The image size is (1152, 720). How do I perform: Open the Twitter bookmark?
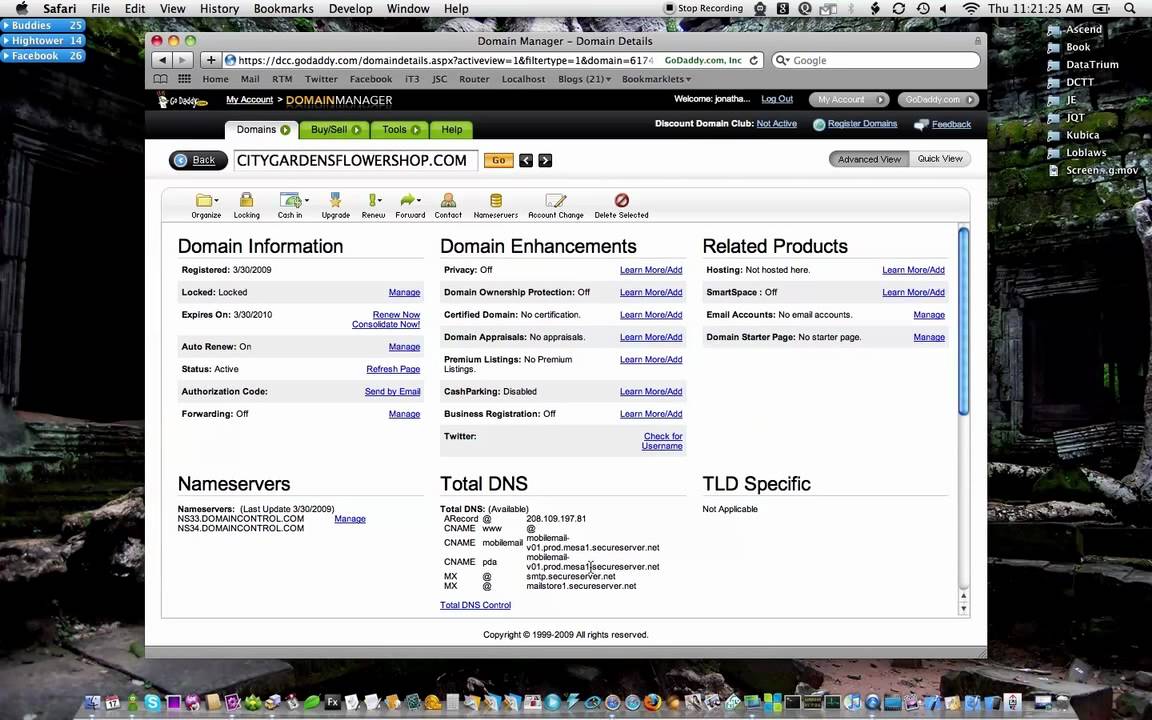click(x=321, y=79)
